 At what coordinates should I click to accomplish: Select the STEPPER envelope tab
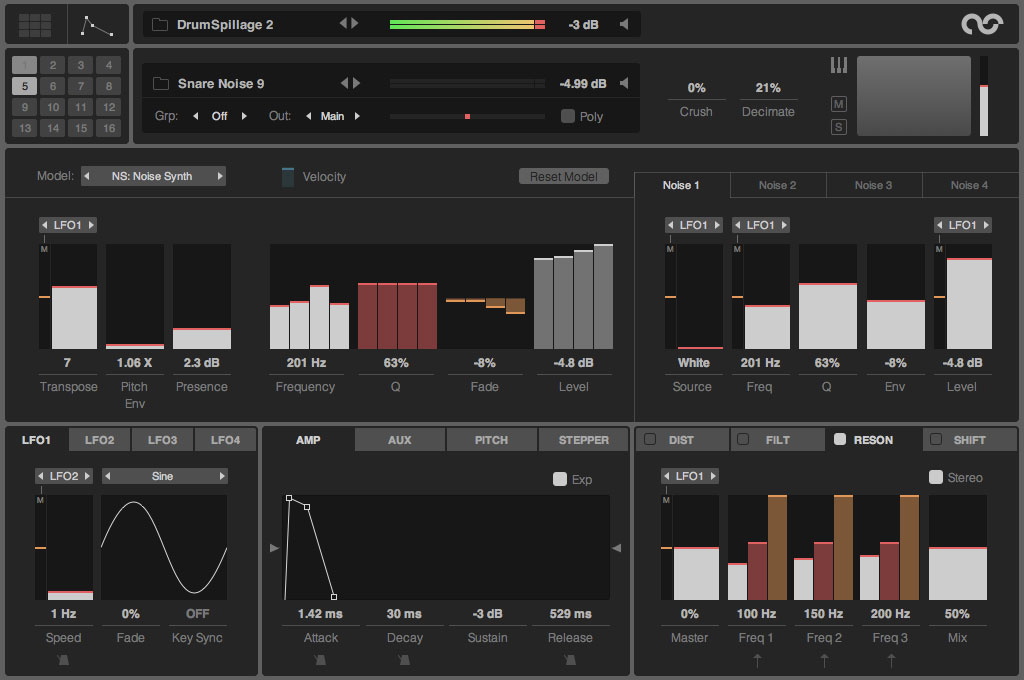point(583,440)
